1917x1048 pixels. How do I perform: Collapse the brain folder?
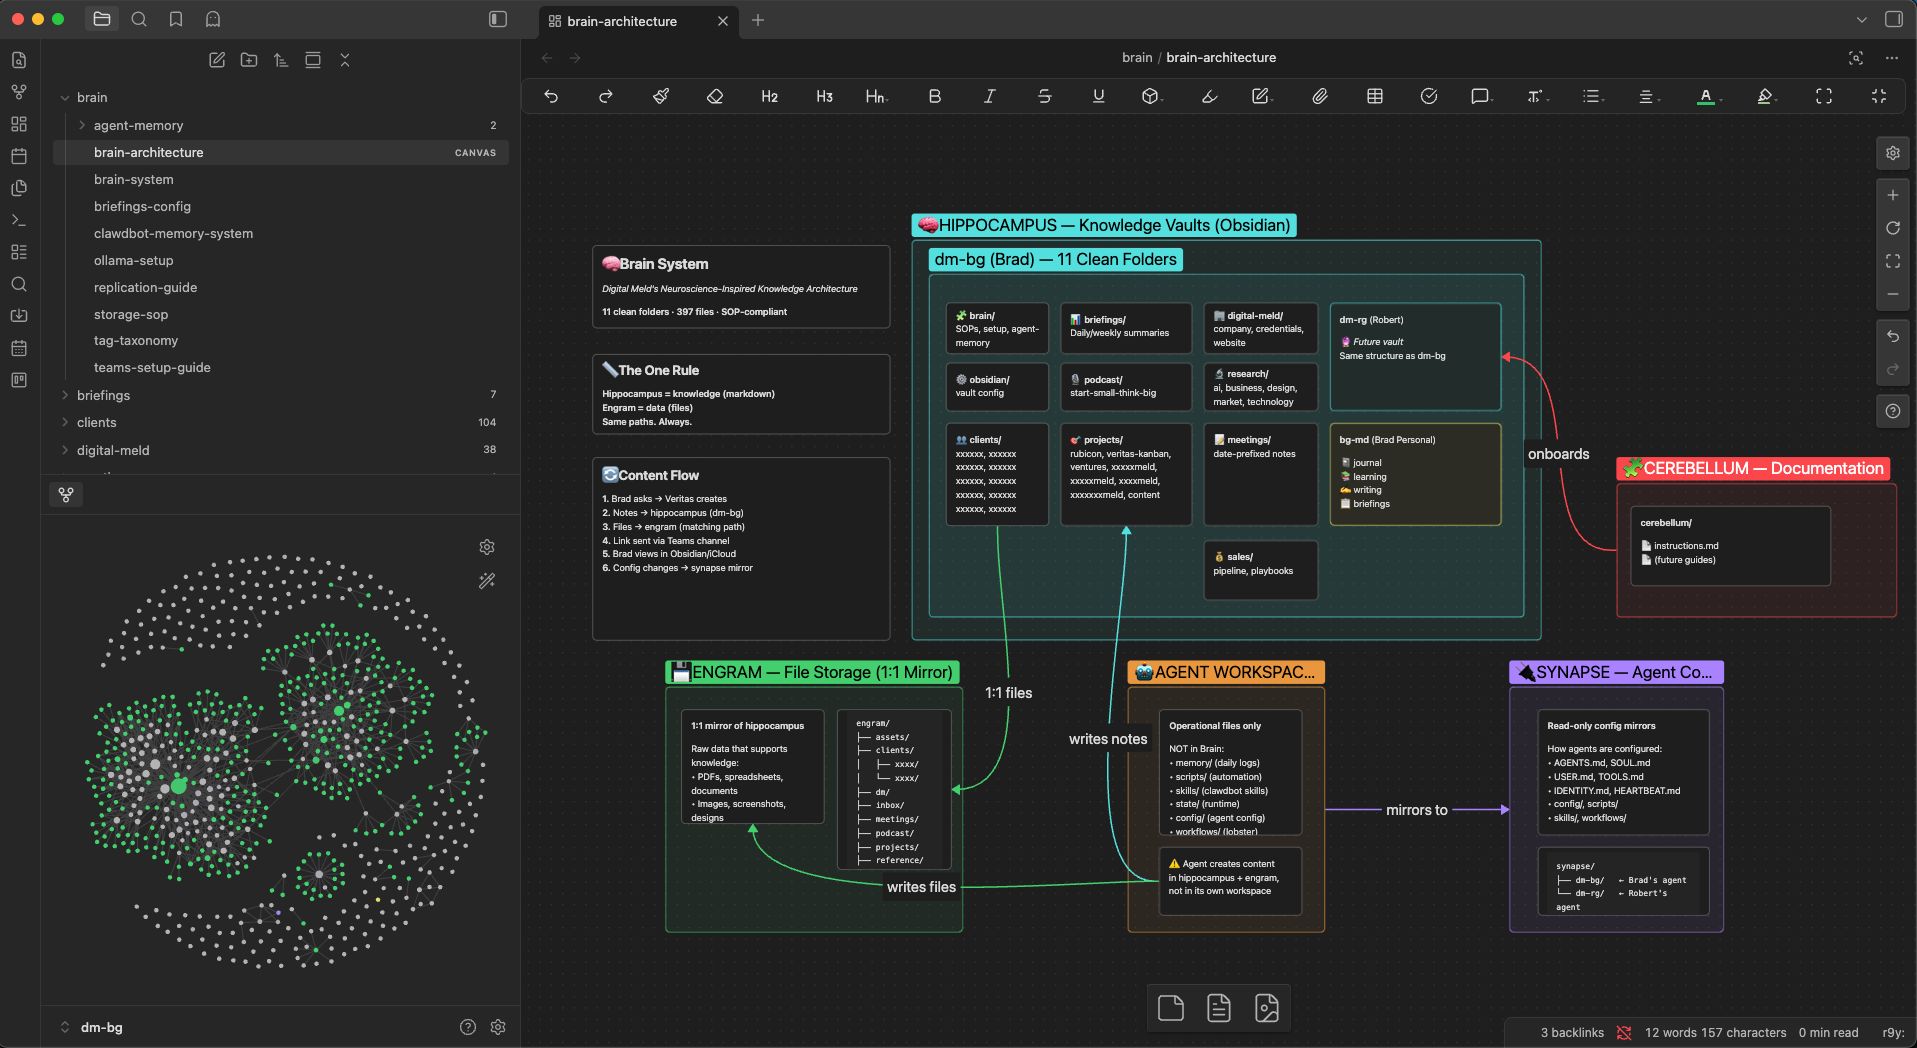[65, 97]
